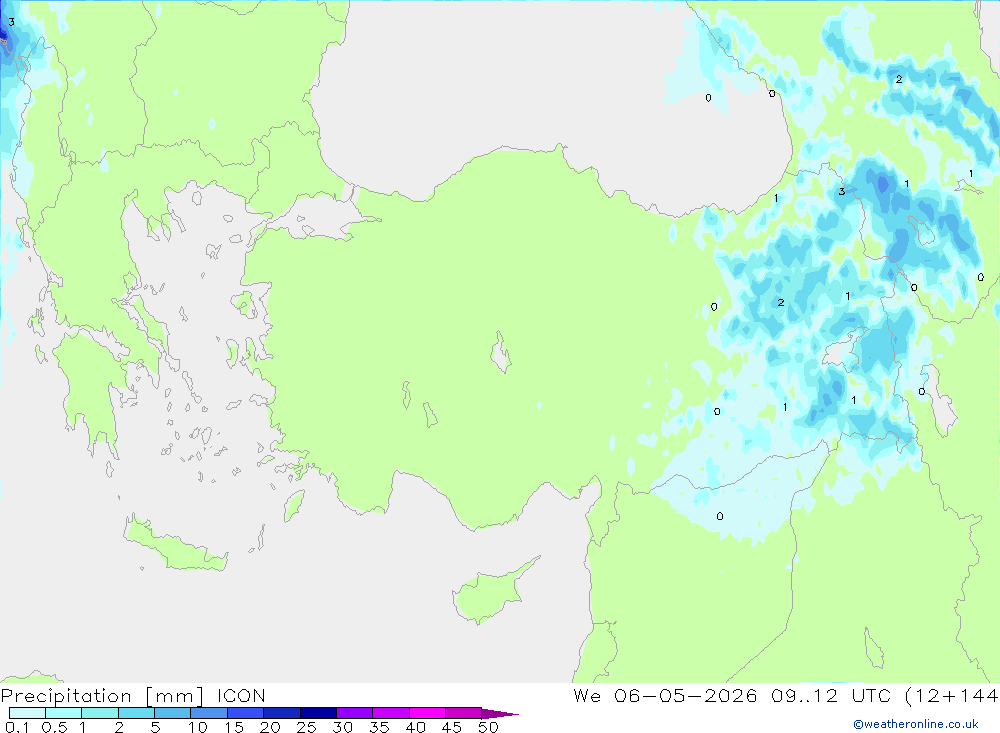Click the legend label "35"

pyautogui.click(x=379, y=727)
